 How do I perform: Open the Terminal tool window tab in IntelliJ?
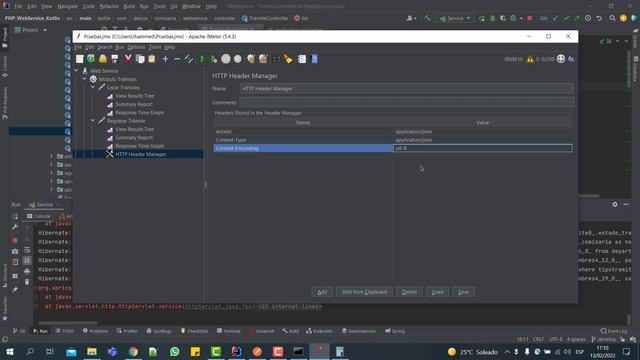click(x=229, y=331)
